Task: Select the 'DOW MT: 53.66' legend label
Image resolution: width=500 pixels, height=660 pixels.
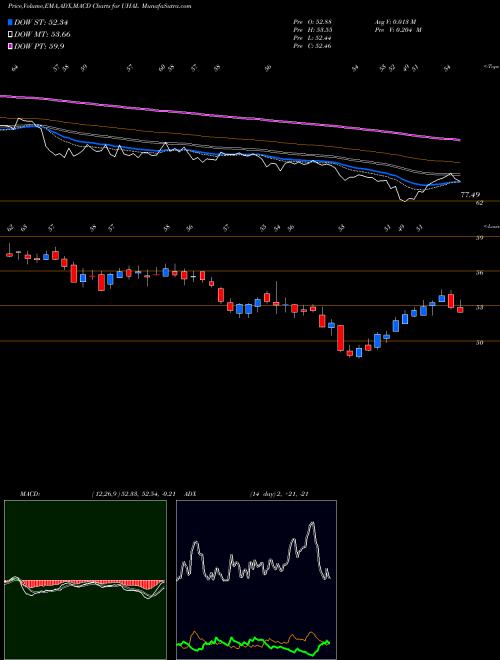Action: click(x=42, y=35)
